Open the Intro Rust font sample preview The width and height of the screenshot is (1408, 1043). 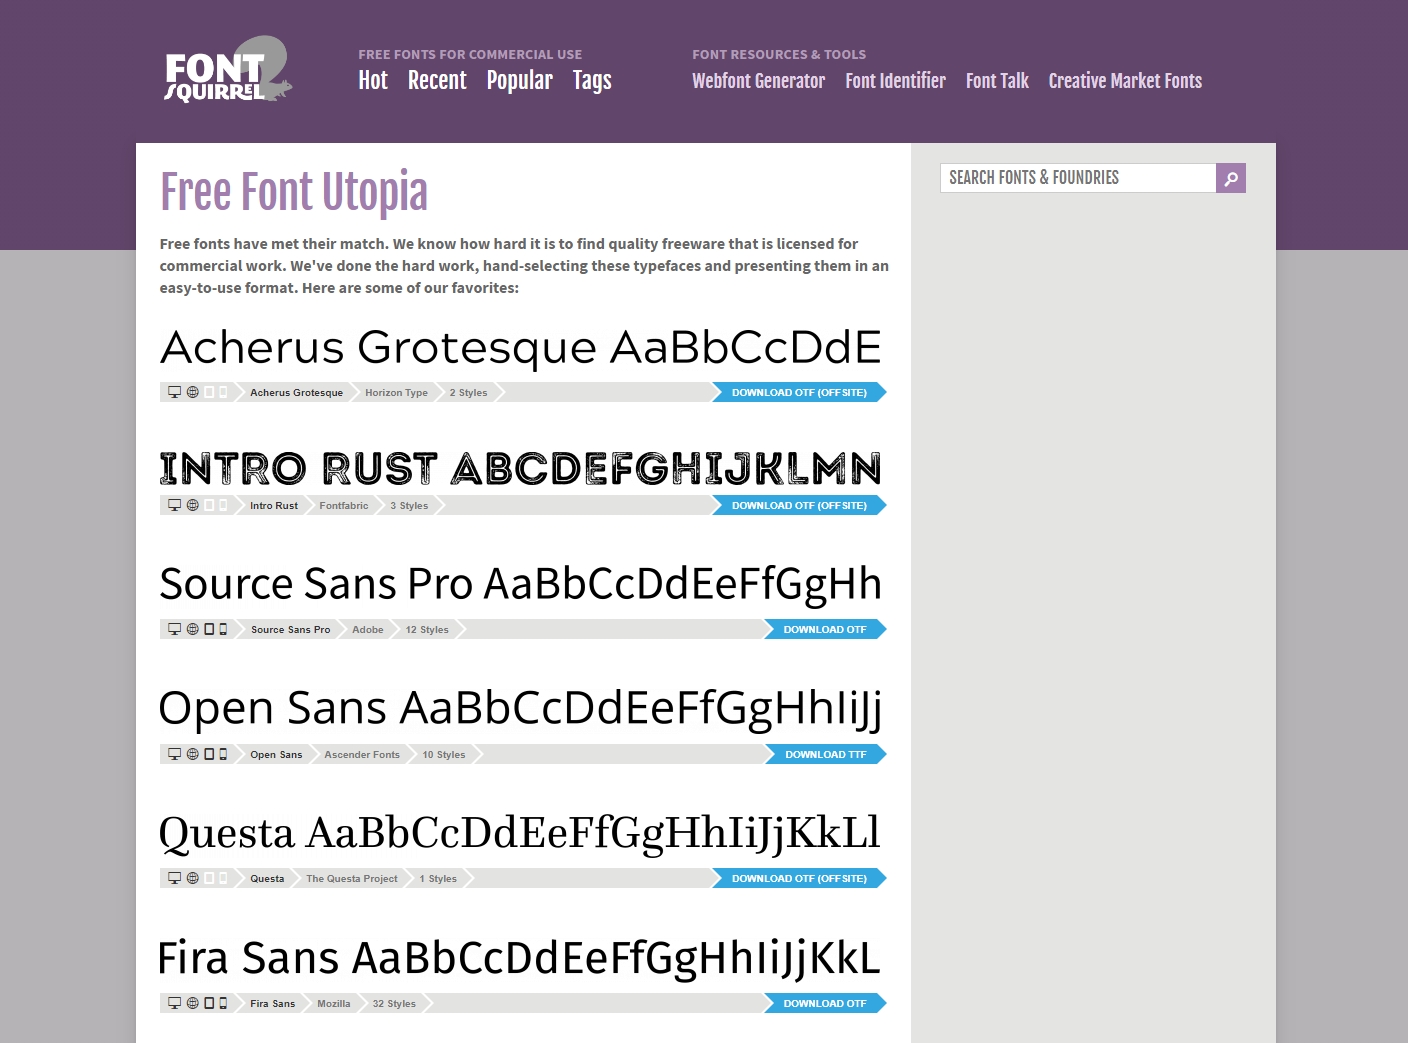click(x=521, y=468)
